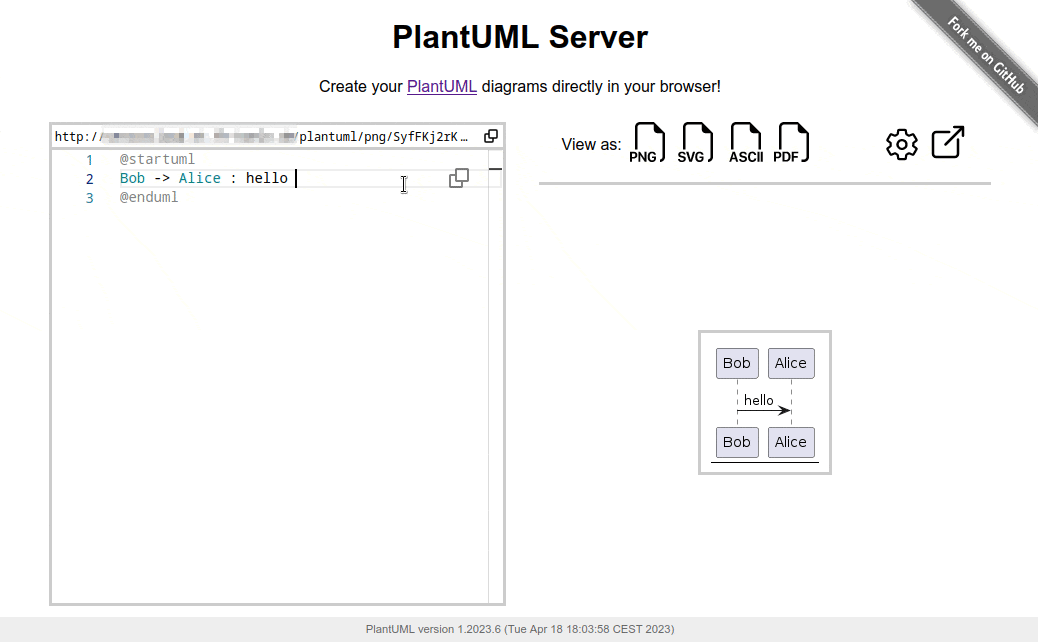Click the PlantUML version footer text

pyautogui.click(x=520, y=629)
